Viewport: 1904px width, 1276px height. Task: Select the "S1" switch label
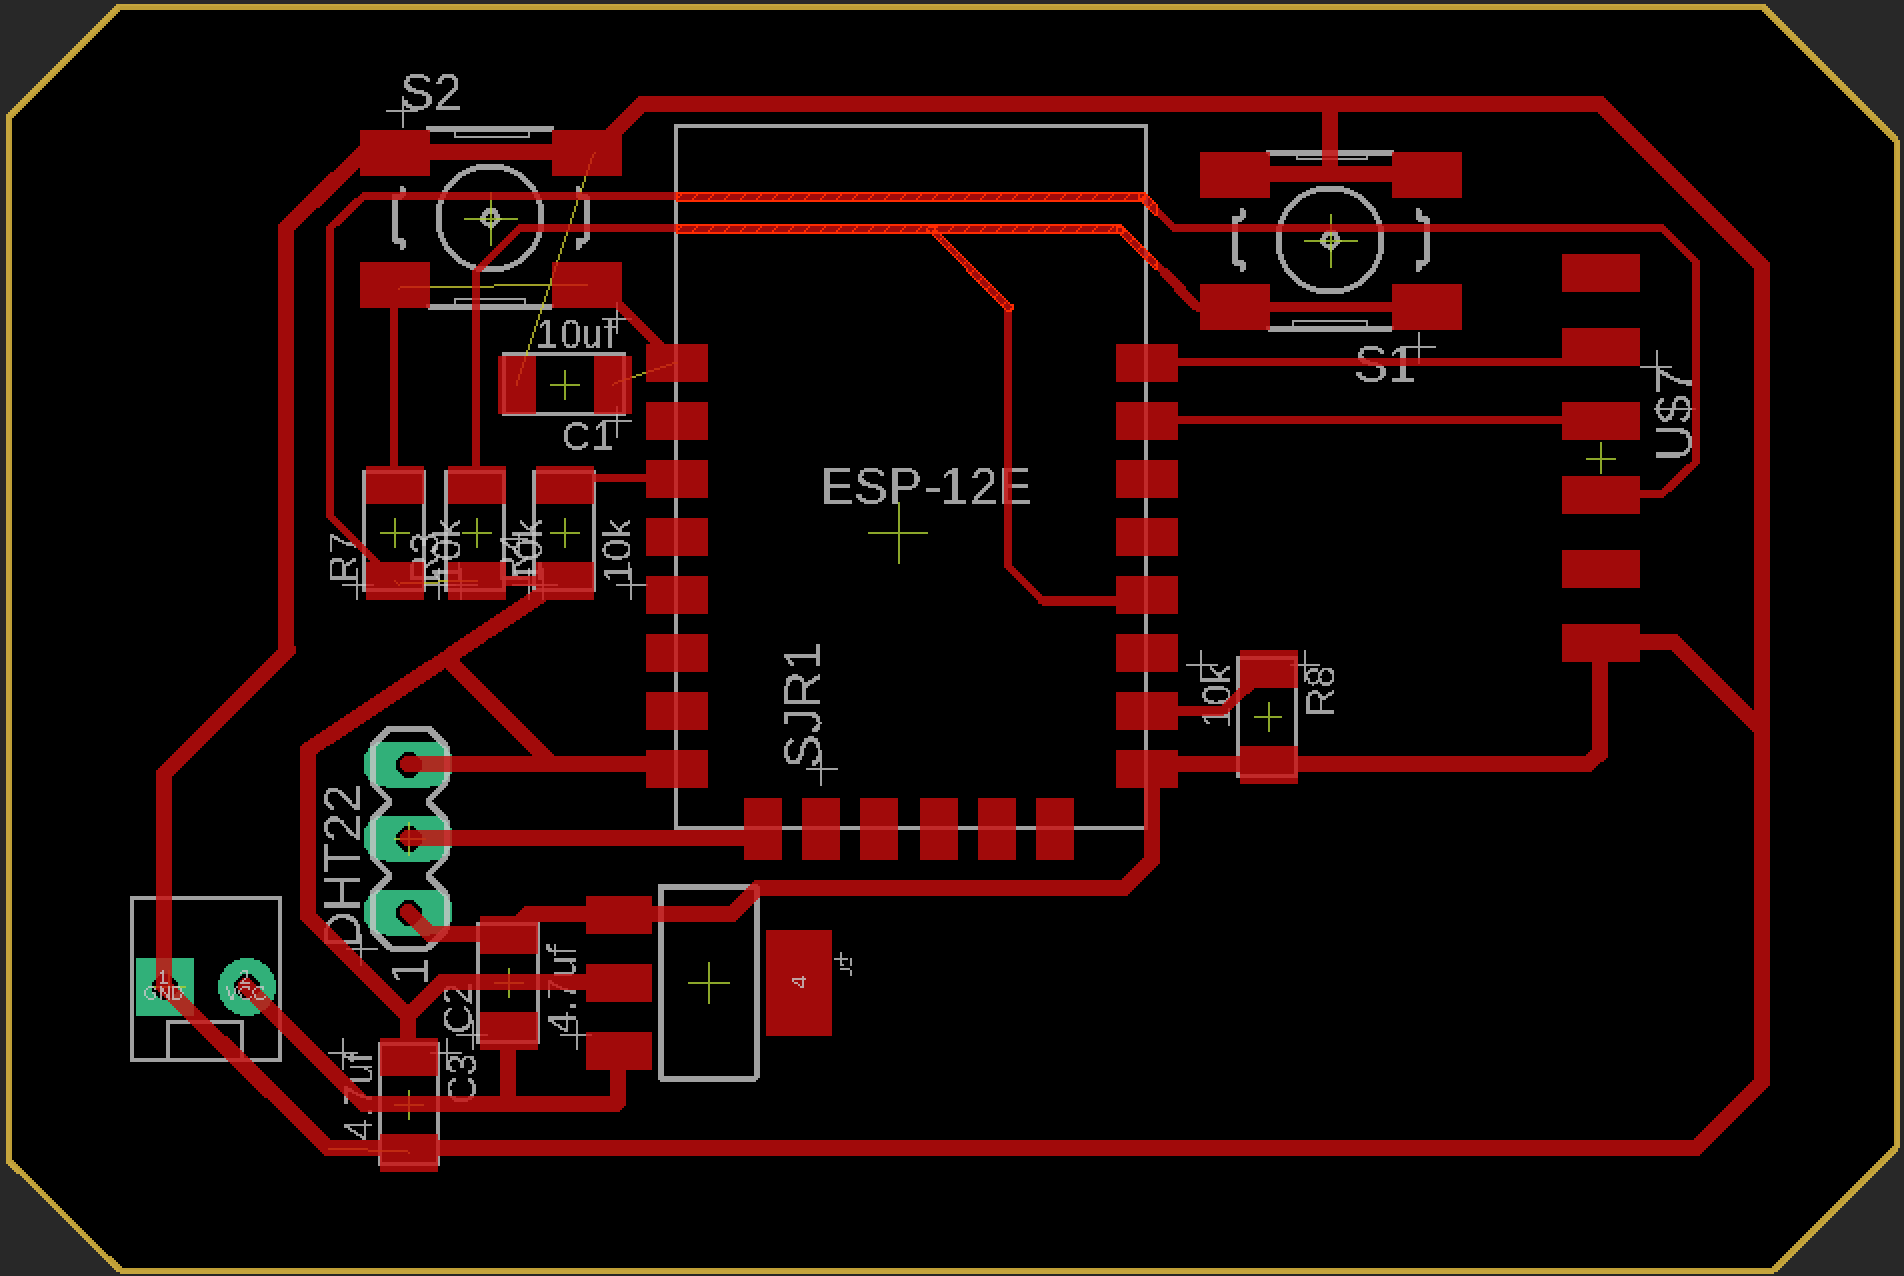tap(1385, 365)
